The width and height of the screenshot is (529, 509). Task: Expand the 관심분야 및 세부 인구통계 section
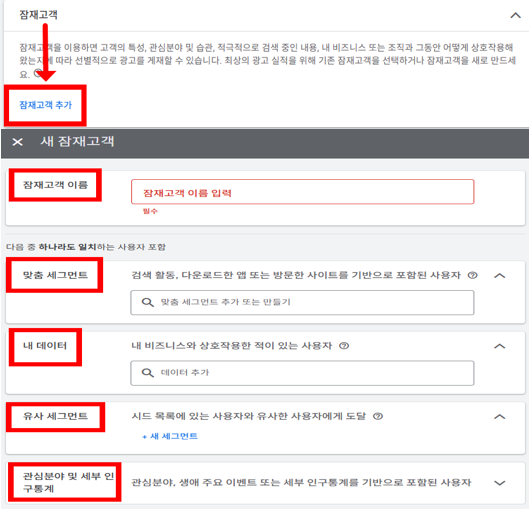coord(500,483)
